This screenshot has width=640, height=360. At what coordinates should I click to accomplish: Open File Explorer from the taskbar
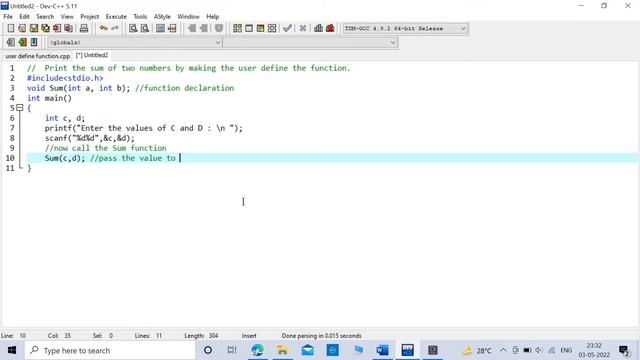click(282, 350)
